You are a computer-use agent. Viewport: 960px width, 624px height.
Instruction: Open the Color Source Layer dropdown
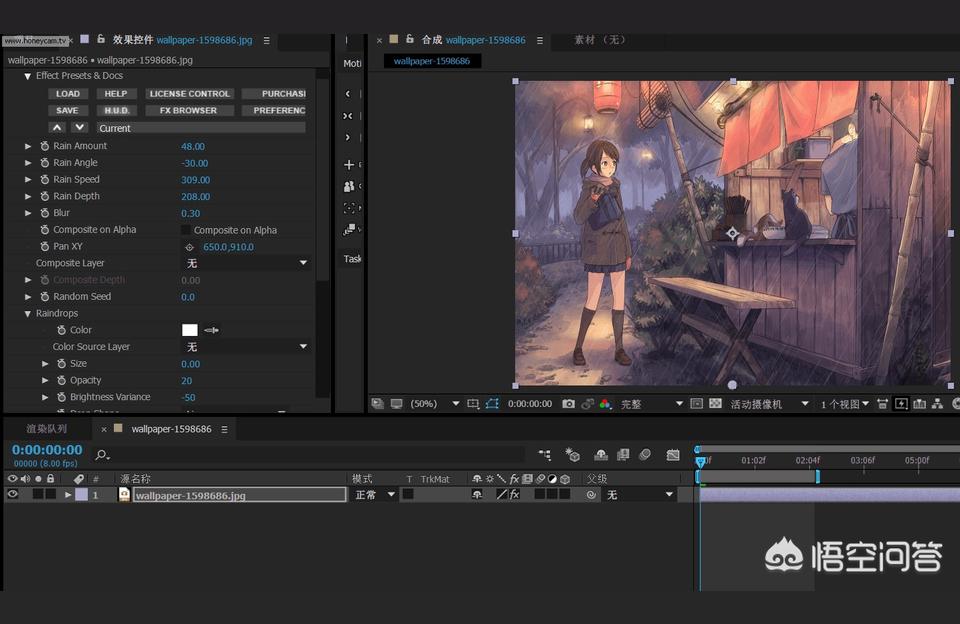click(246, 347)
